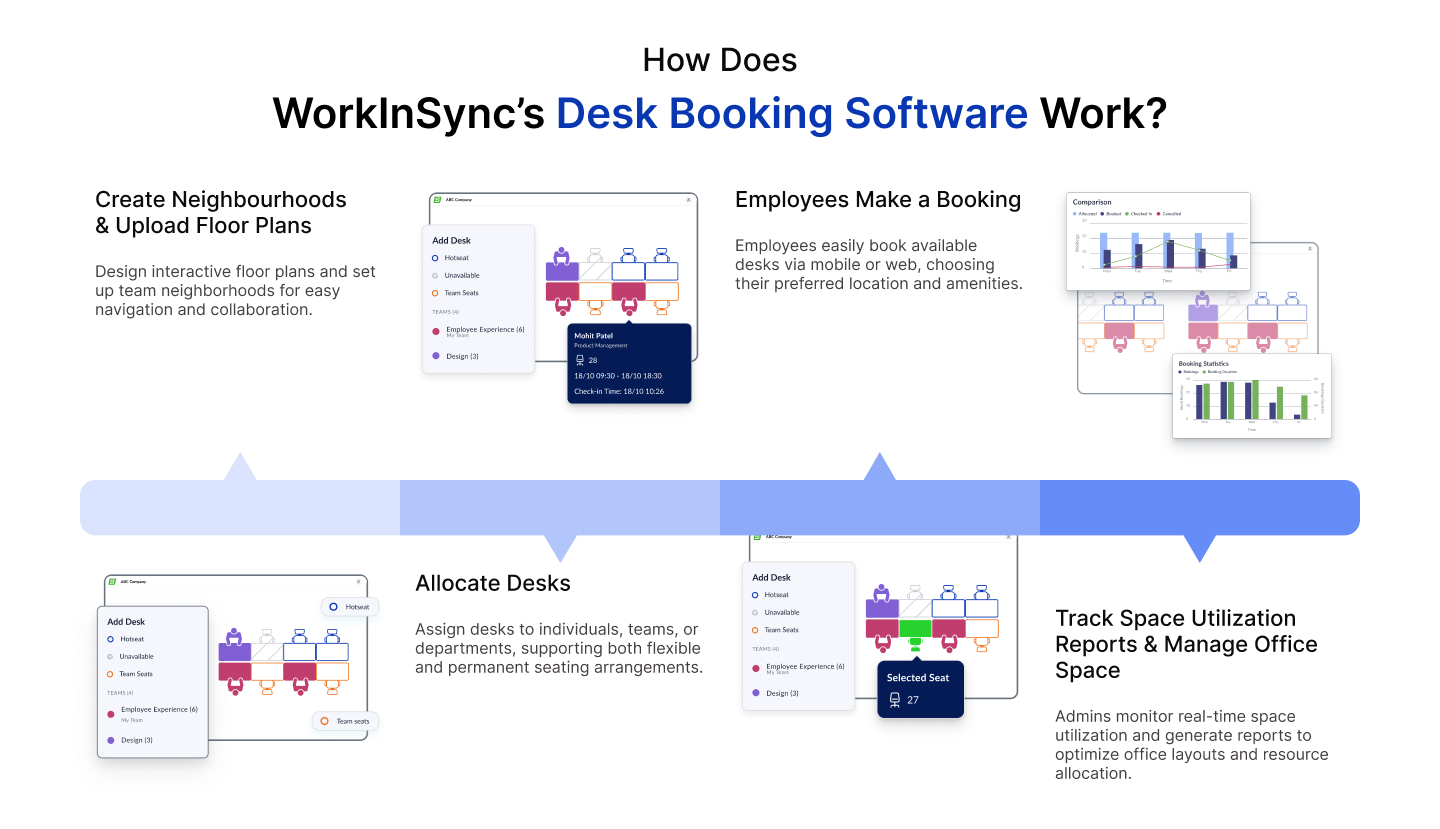Toggle the Checked in legend item in the Comparison chart
1440x829 pixels.
[1139, 214]
